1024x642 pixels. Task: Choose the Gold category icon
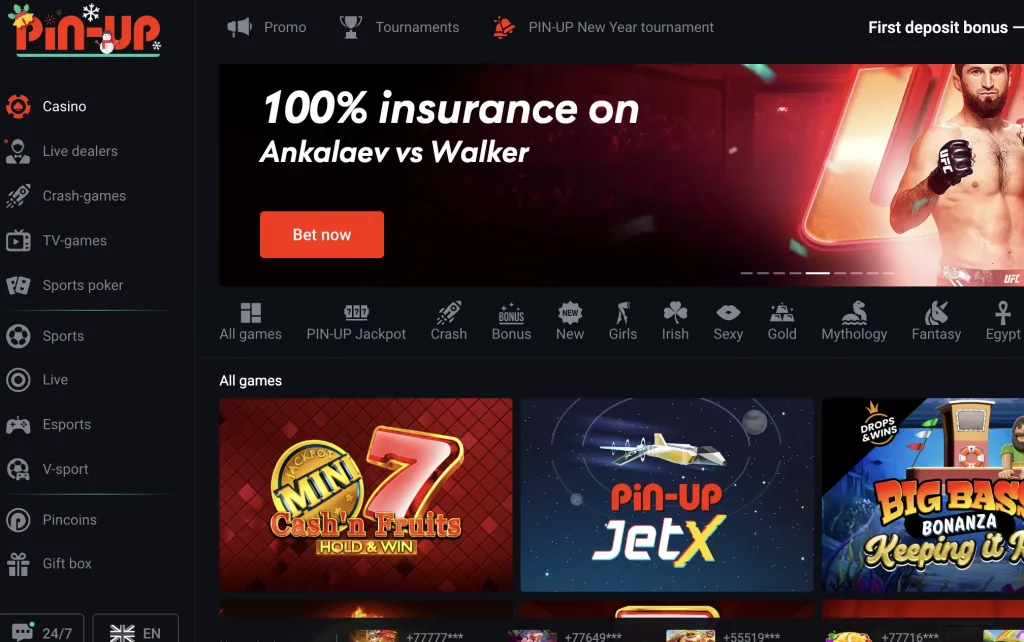pos(782,313)
